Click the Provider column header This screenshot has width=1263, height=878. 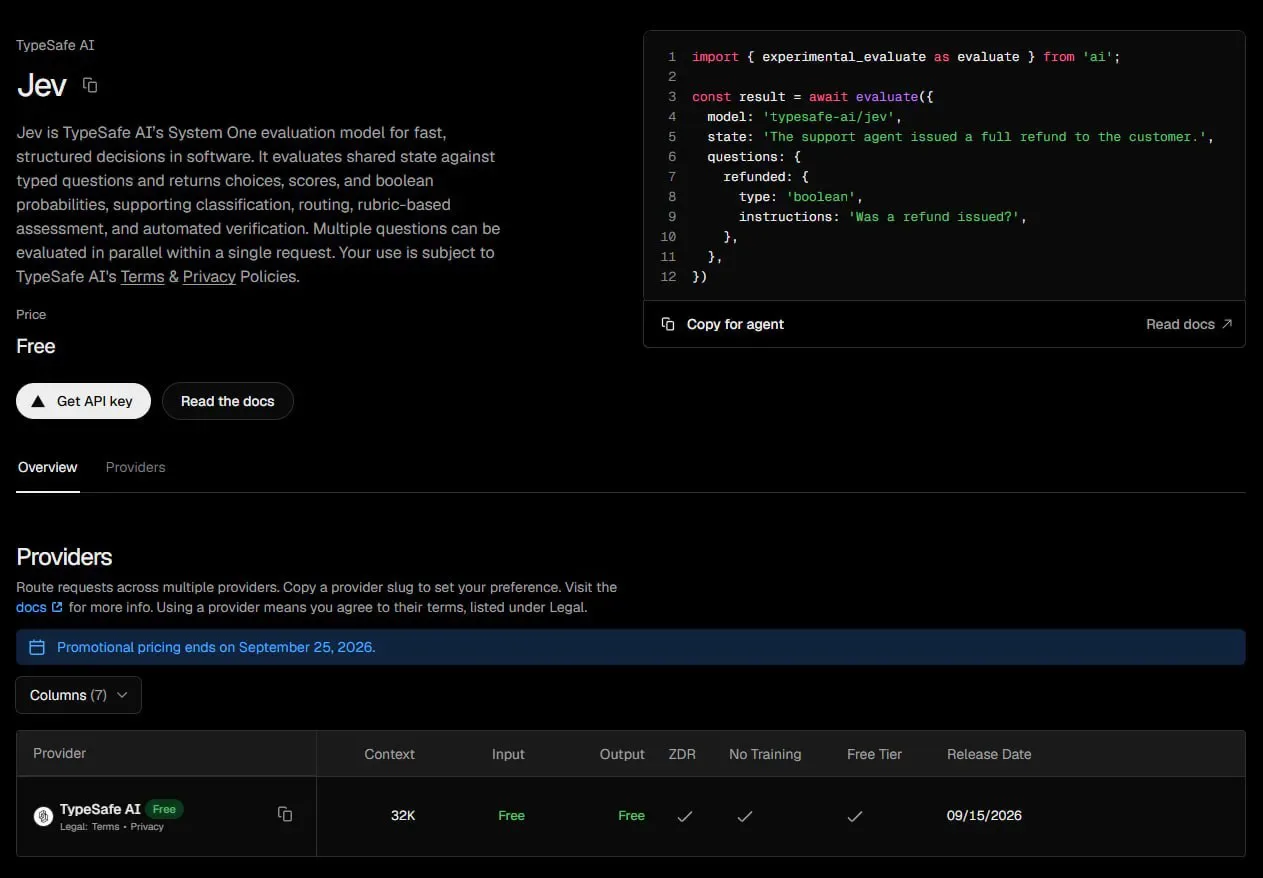tap(60, 754)
